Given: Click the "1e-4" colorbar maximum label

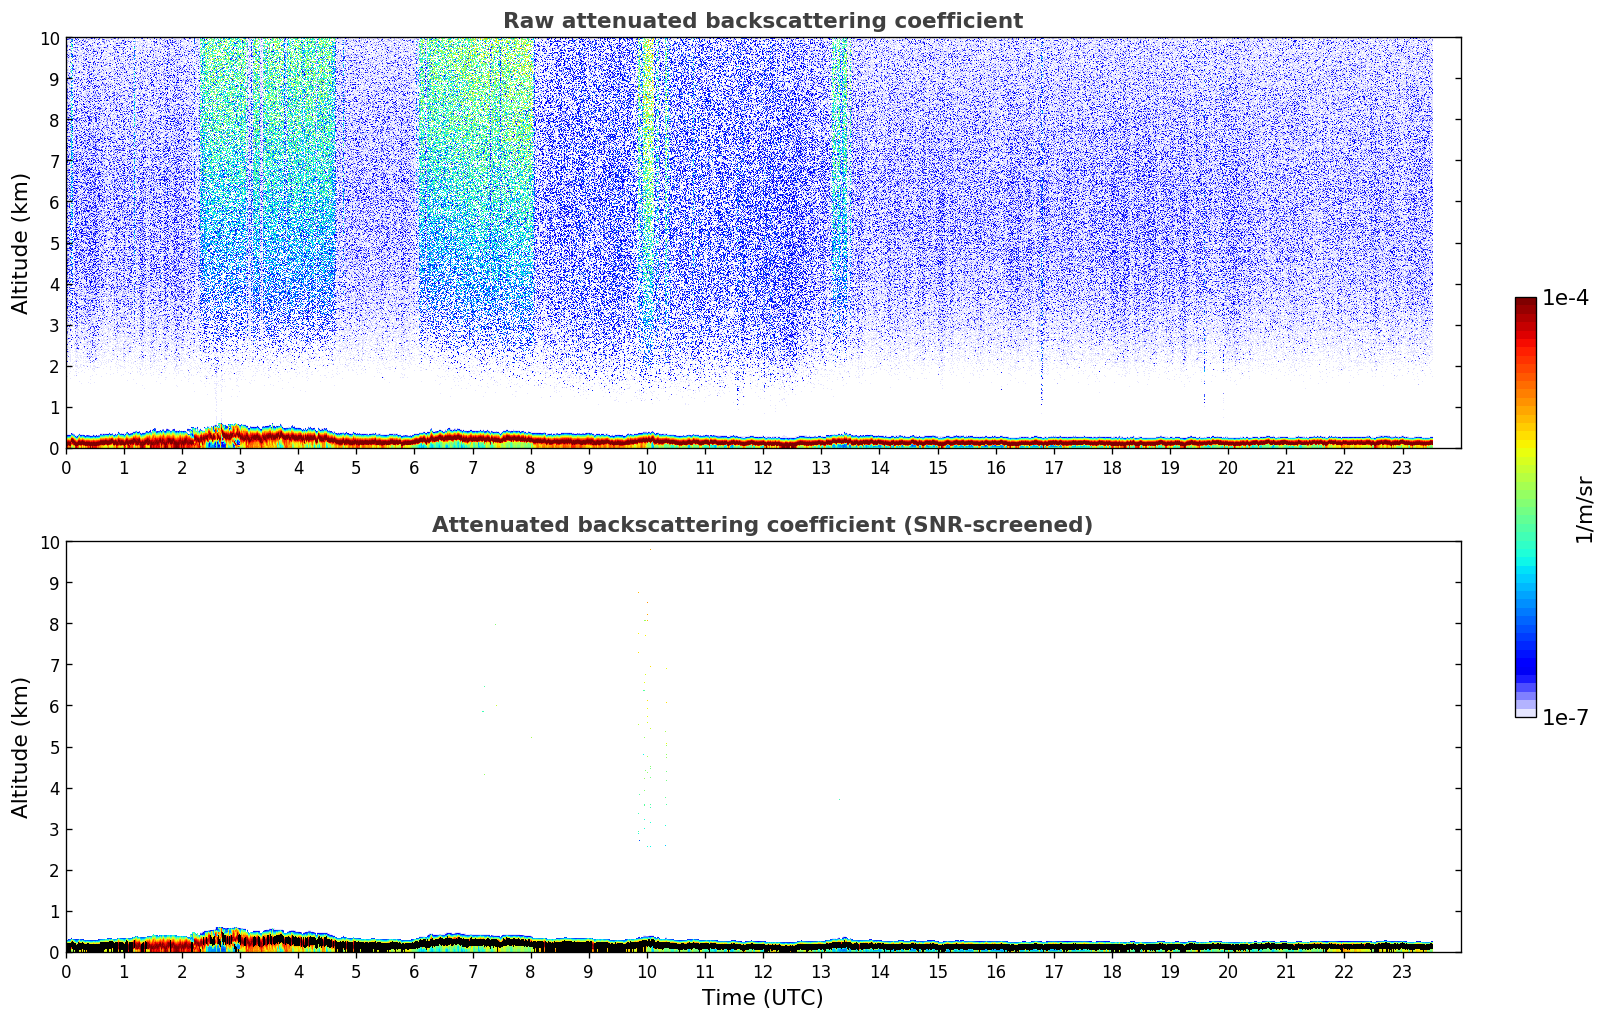Looking at the screenshot, I should tap(1564, 298).
